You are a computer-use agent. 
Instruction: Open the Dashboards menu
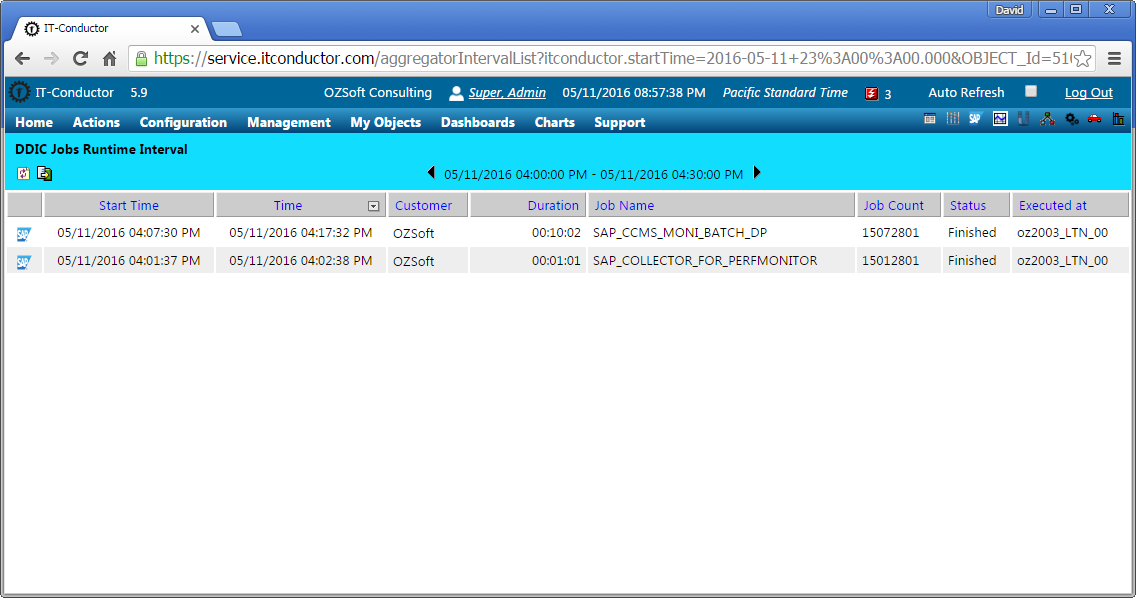[x=477, y=122]
